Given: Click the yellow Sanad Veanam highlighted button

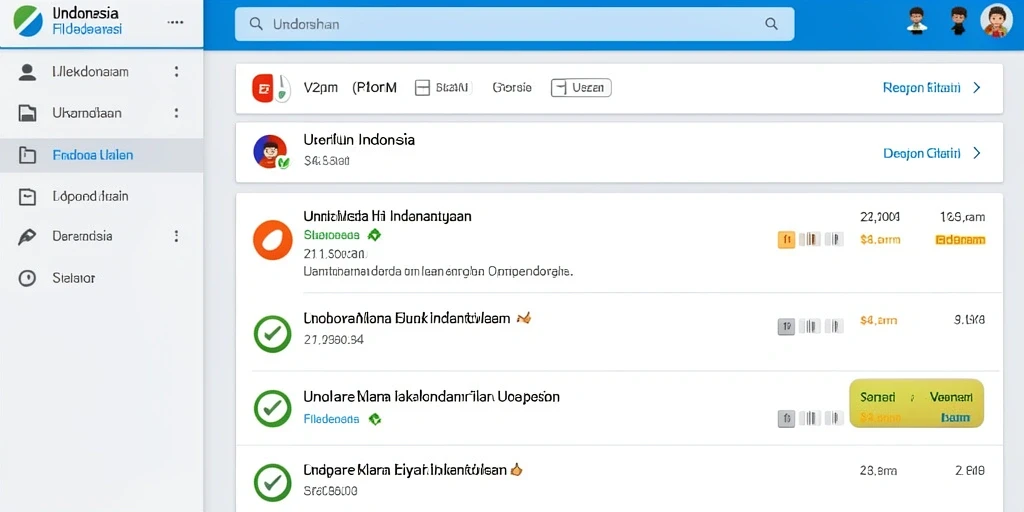Looking at the screenshot, I should coord(916,404).
